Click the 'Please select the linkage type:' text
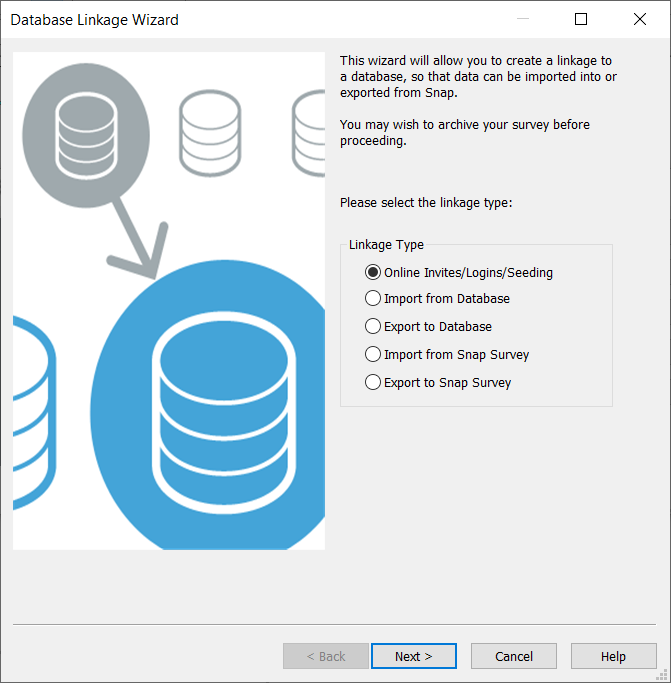The height and width of the screenshot is (683, 671). pyautogui.click(x=426, y=203)
